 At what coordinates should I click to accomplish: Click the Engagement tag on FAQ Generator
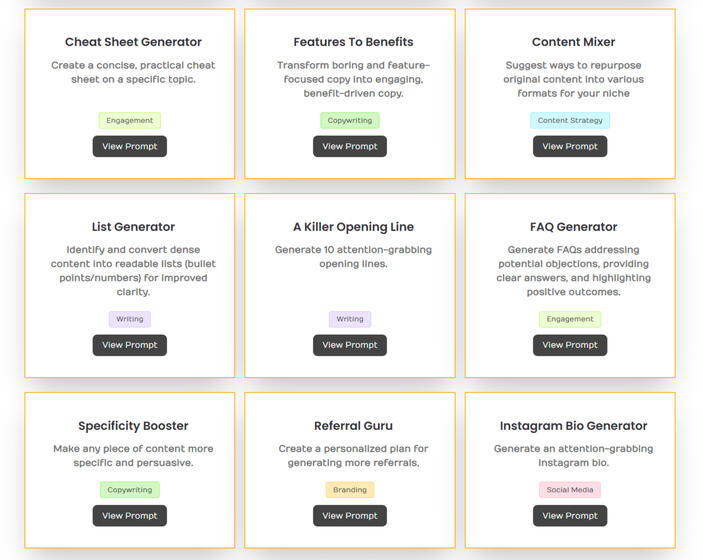coord(570,319)
